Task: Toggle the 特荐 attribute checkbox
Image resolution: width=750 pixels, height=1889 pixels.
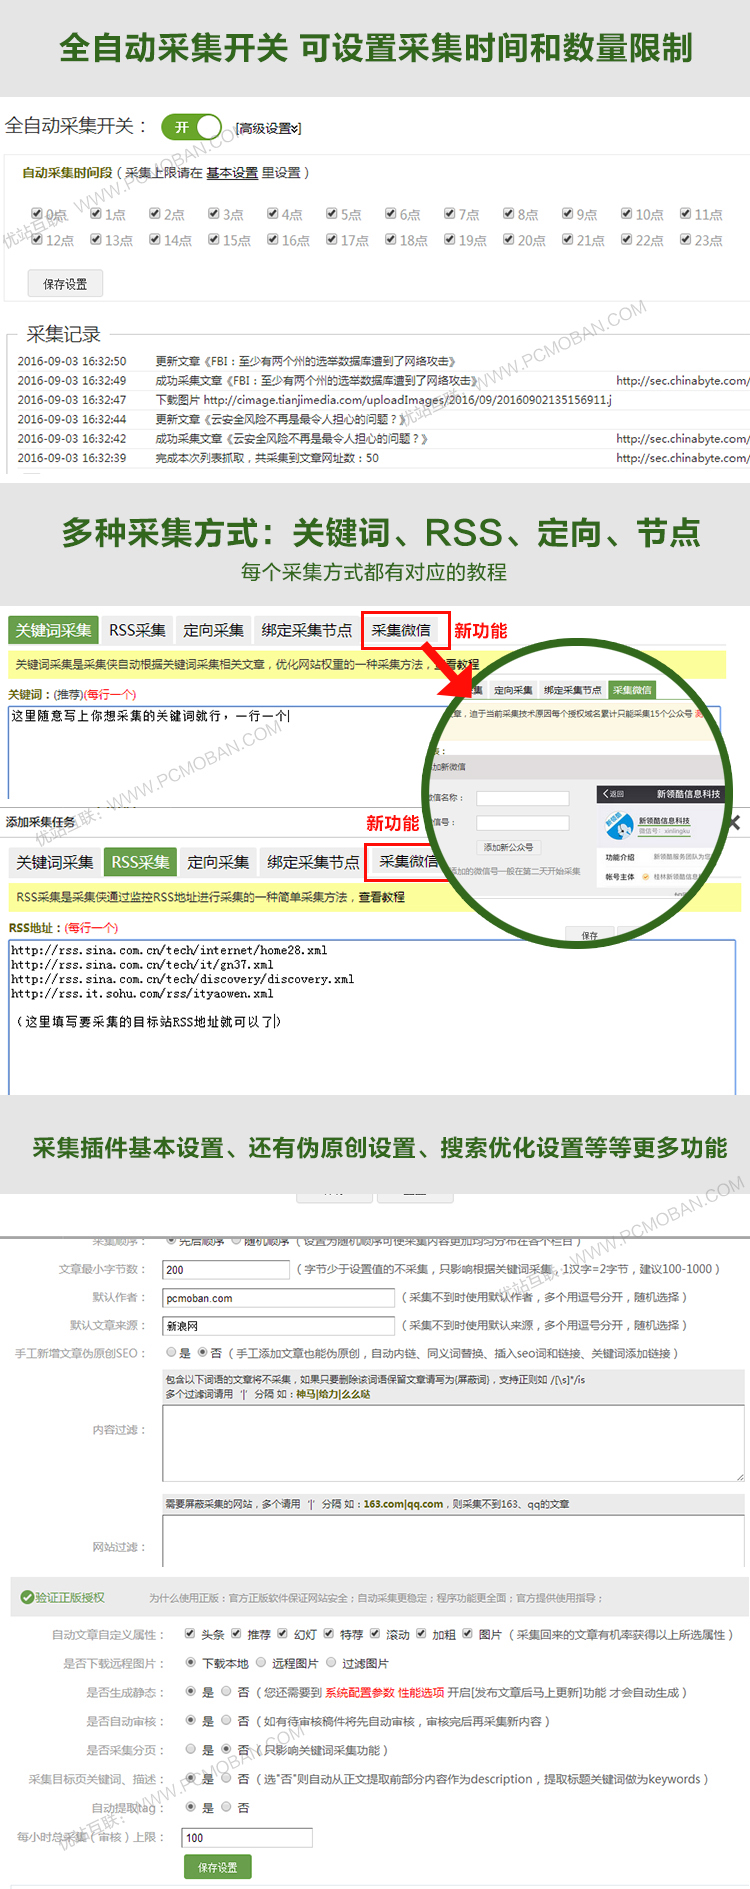Action: pyautogui.click(x=328, y=1634)
